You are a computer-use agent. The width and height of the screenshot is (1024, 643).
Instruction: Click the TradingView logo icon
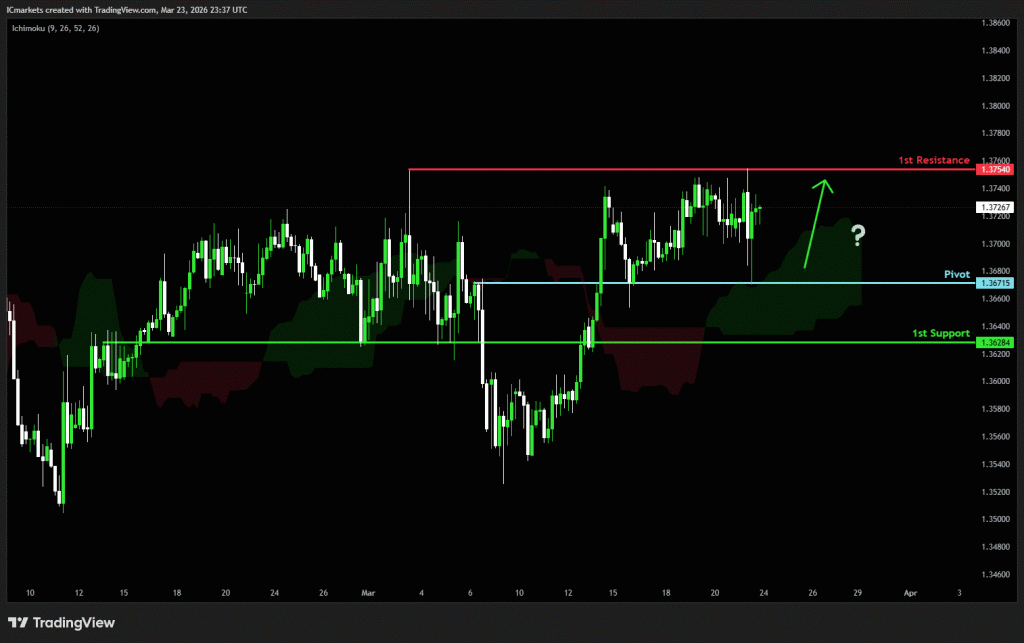click(19, 622)
